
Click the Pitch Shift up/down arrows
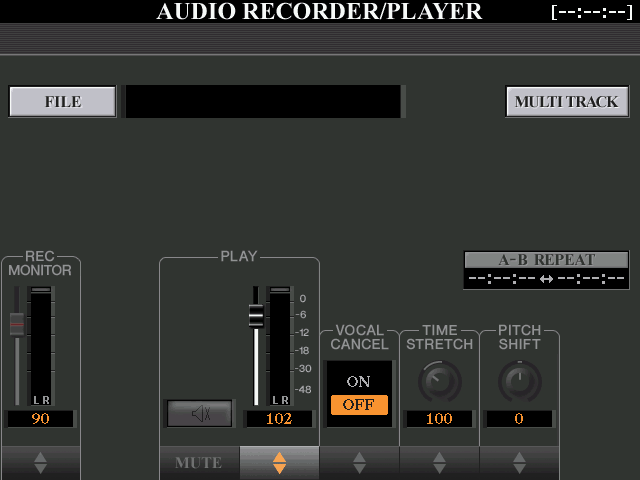click(519, 463)
